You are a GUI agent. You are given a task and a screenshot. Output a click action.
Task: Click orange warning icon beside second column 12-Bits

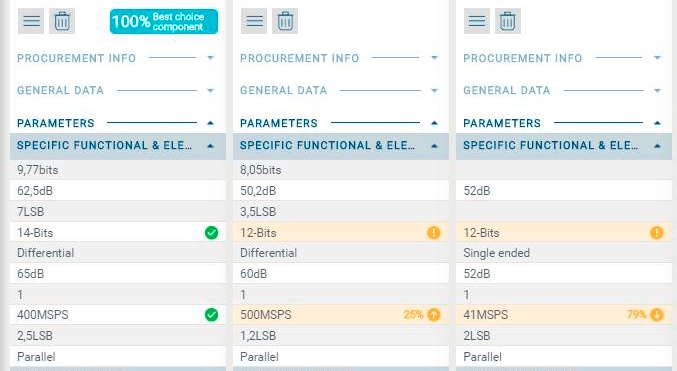point(433,232)
